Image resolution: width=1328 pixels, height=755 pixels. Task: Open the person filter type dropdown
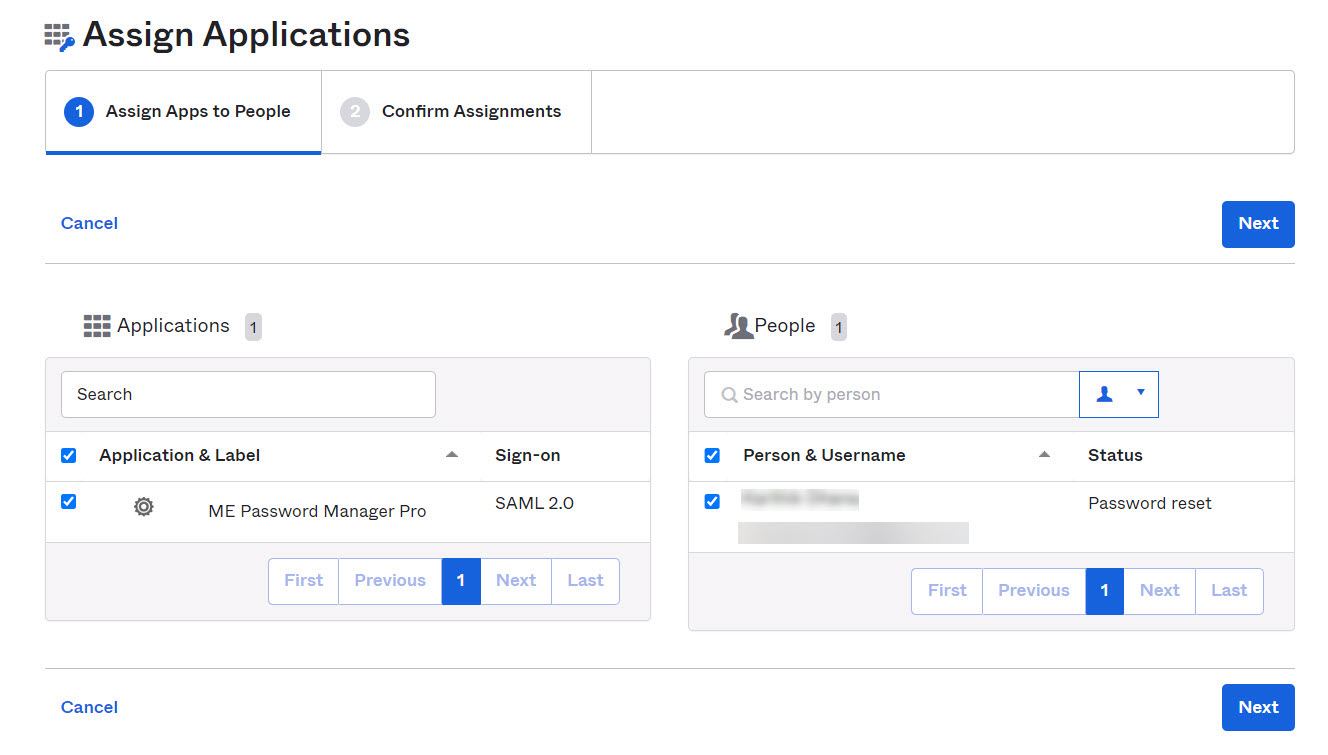(1119, 394)
